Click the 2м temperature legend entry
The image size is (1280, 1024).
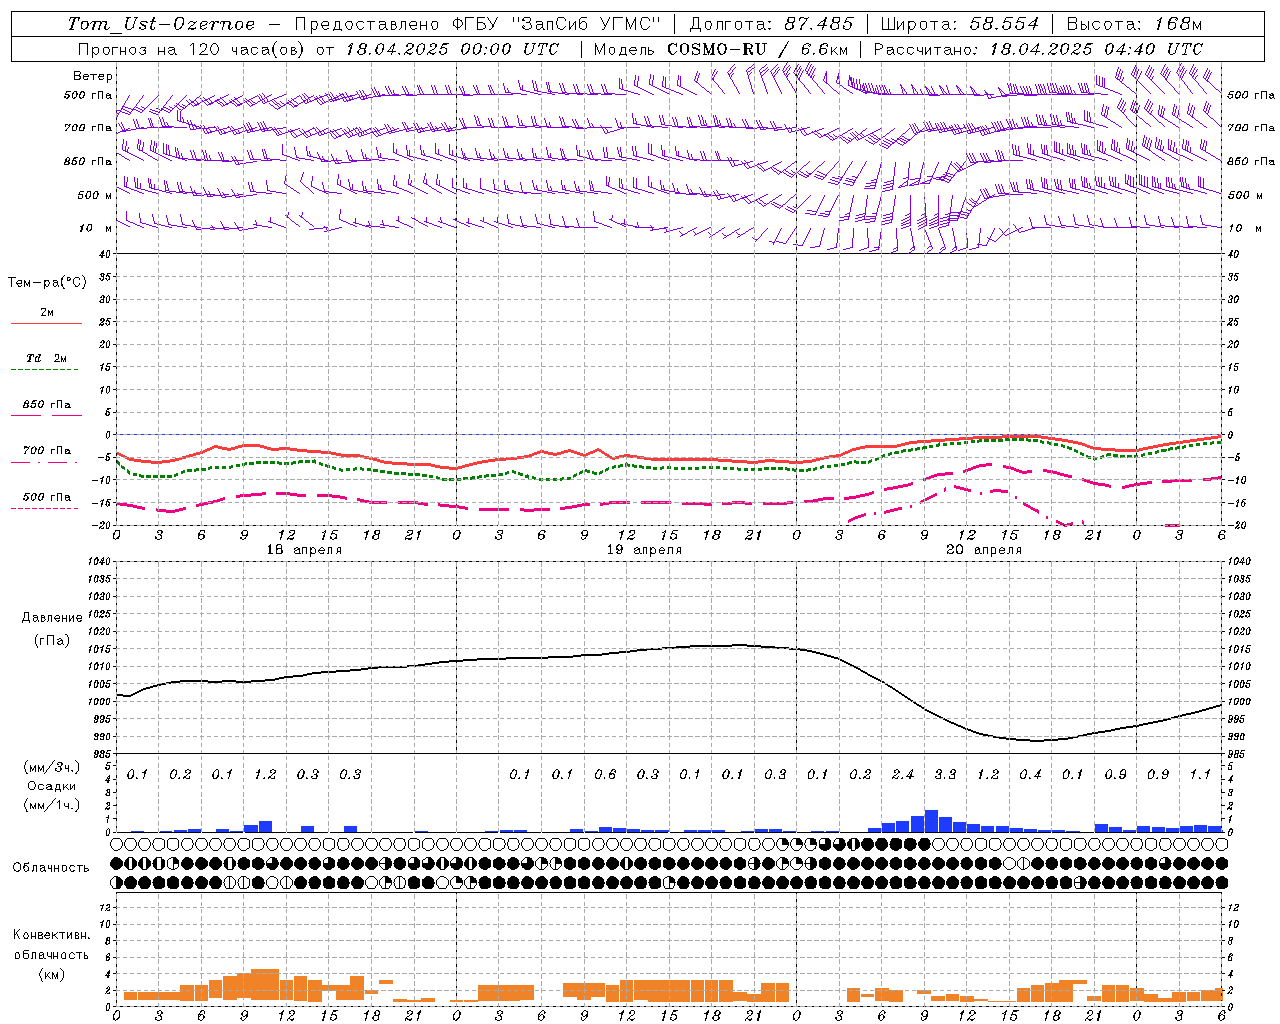47,313
